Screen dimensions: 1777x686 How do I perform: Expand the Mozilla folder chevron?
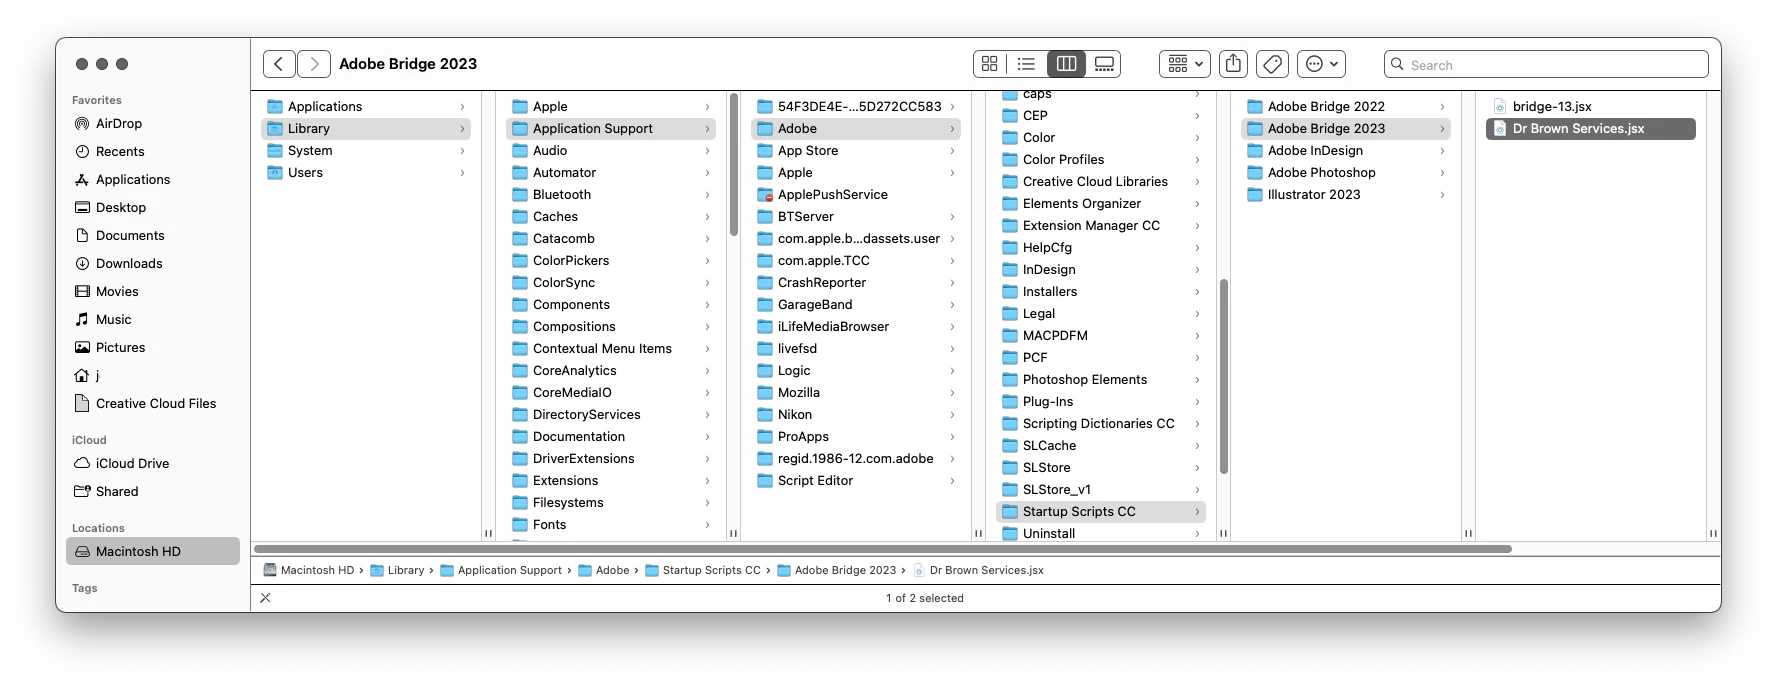[952, 393]
